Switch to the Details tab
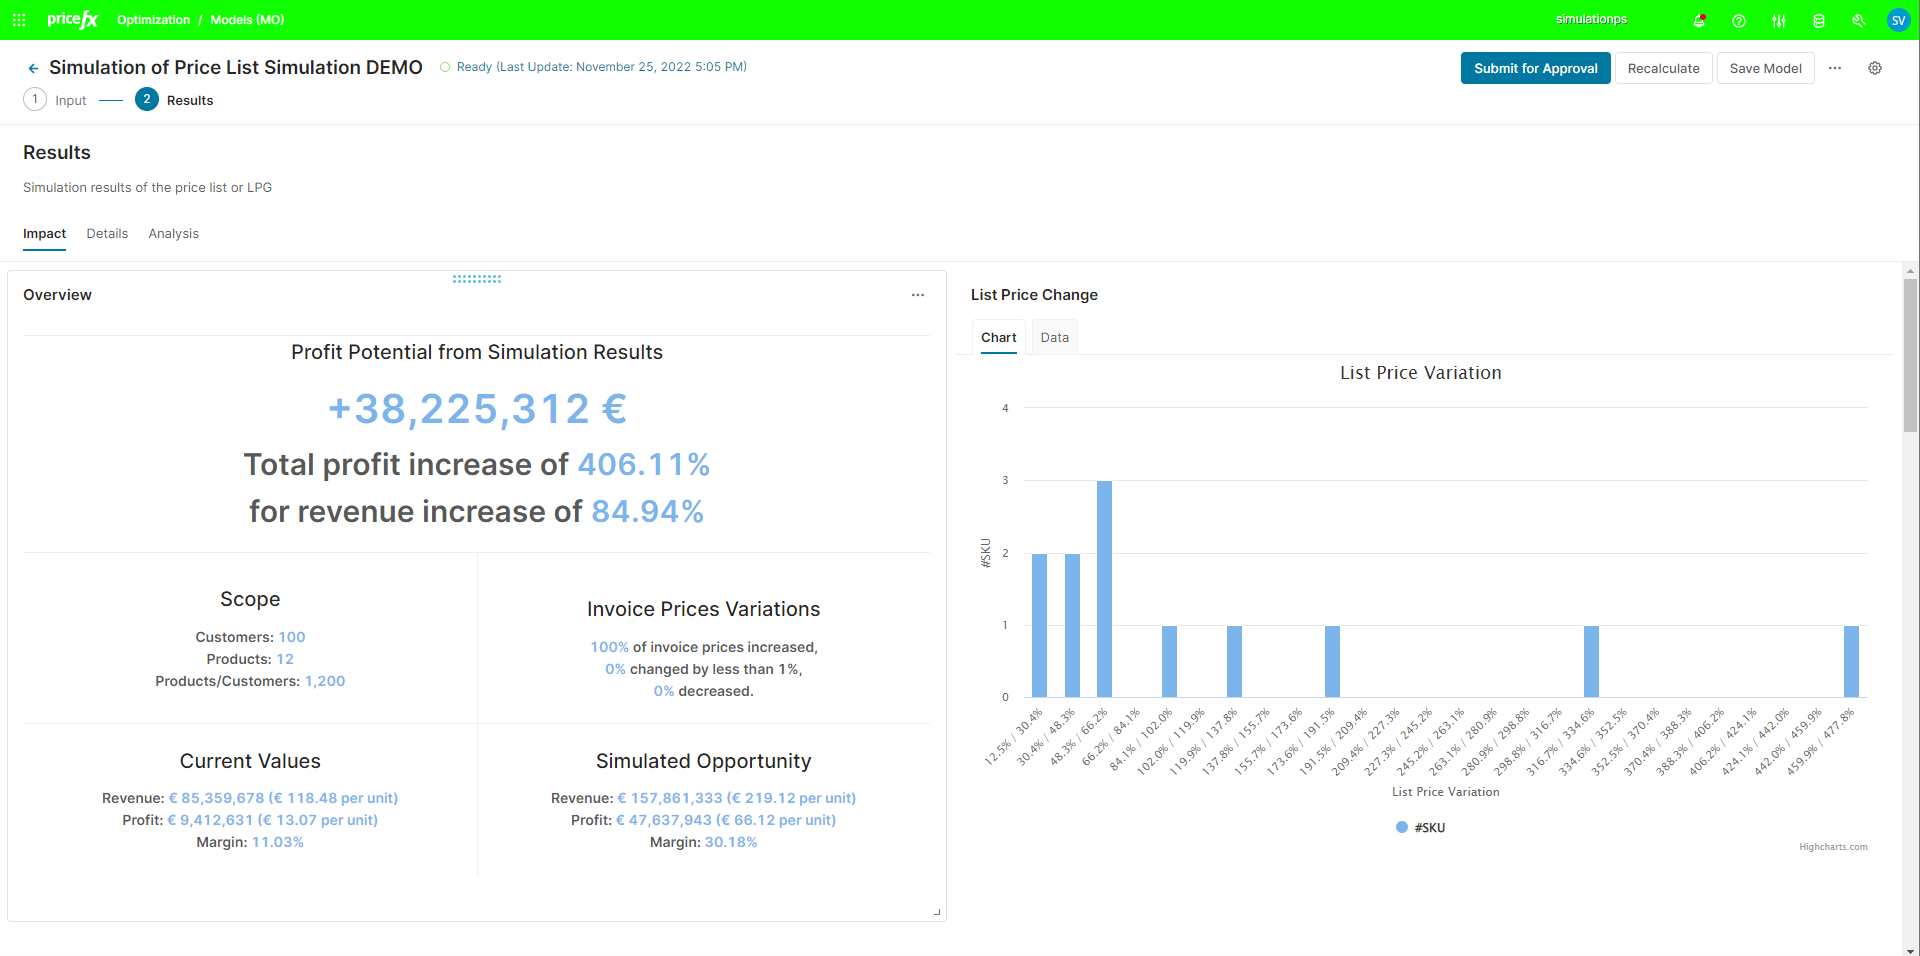1920x956 pixels. point(107,234)
